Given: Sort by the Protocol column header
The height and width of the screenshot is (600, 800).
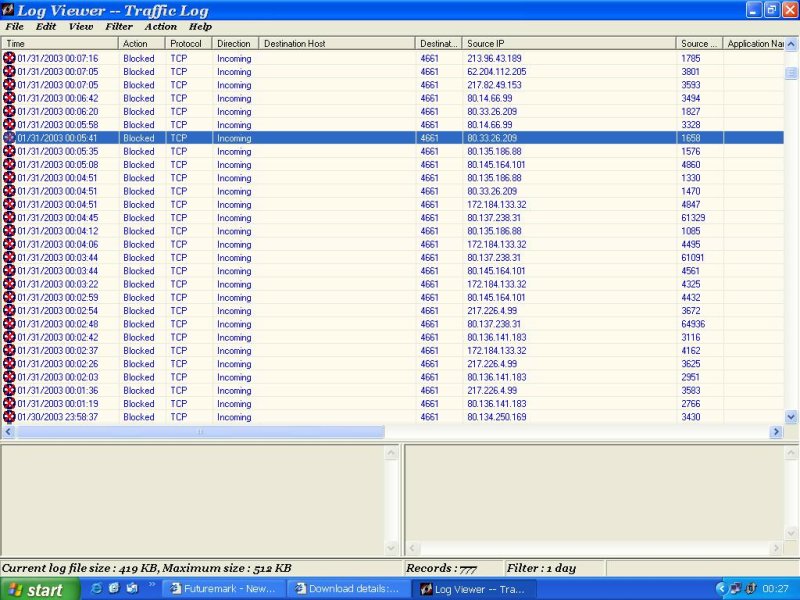Looking at the screenshot, I should tap(189, 43).
